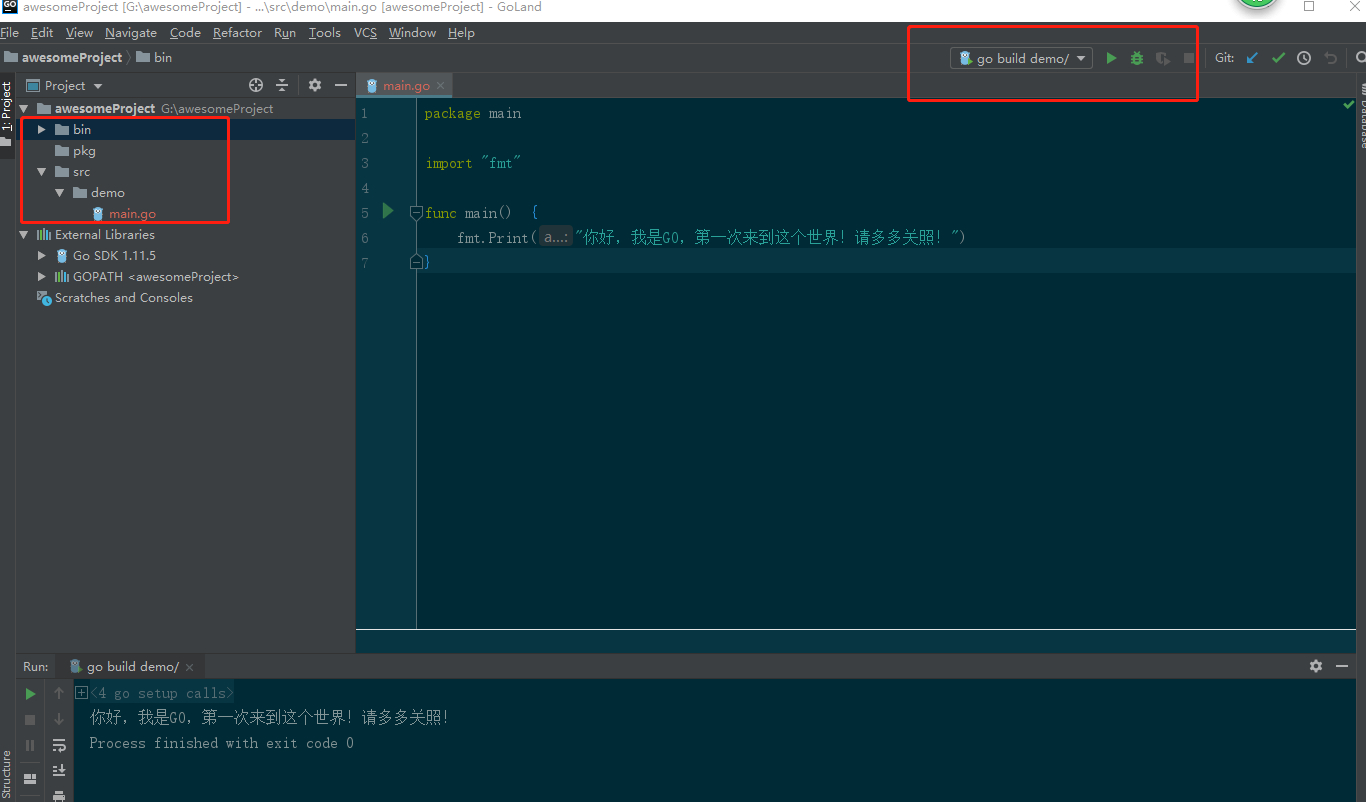Image resolution: width=1366 pixels, height=802 pixels.
Task: Click awesomeProject in the breadcrumb bar
Action: tap(72, 57)
